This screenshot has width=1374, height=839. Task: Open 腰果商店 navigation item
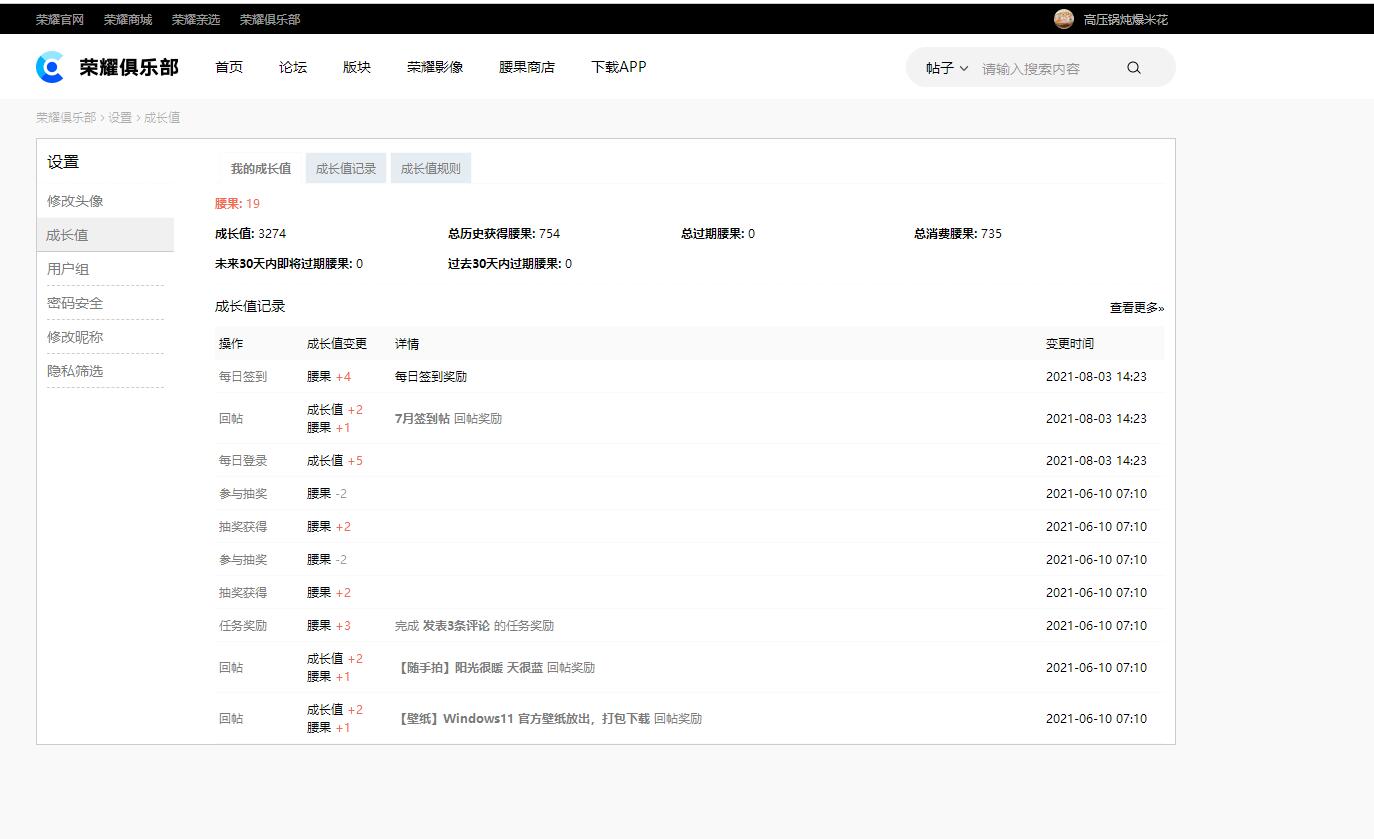pyautogui.click(x=527, y=67)
